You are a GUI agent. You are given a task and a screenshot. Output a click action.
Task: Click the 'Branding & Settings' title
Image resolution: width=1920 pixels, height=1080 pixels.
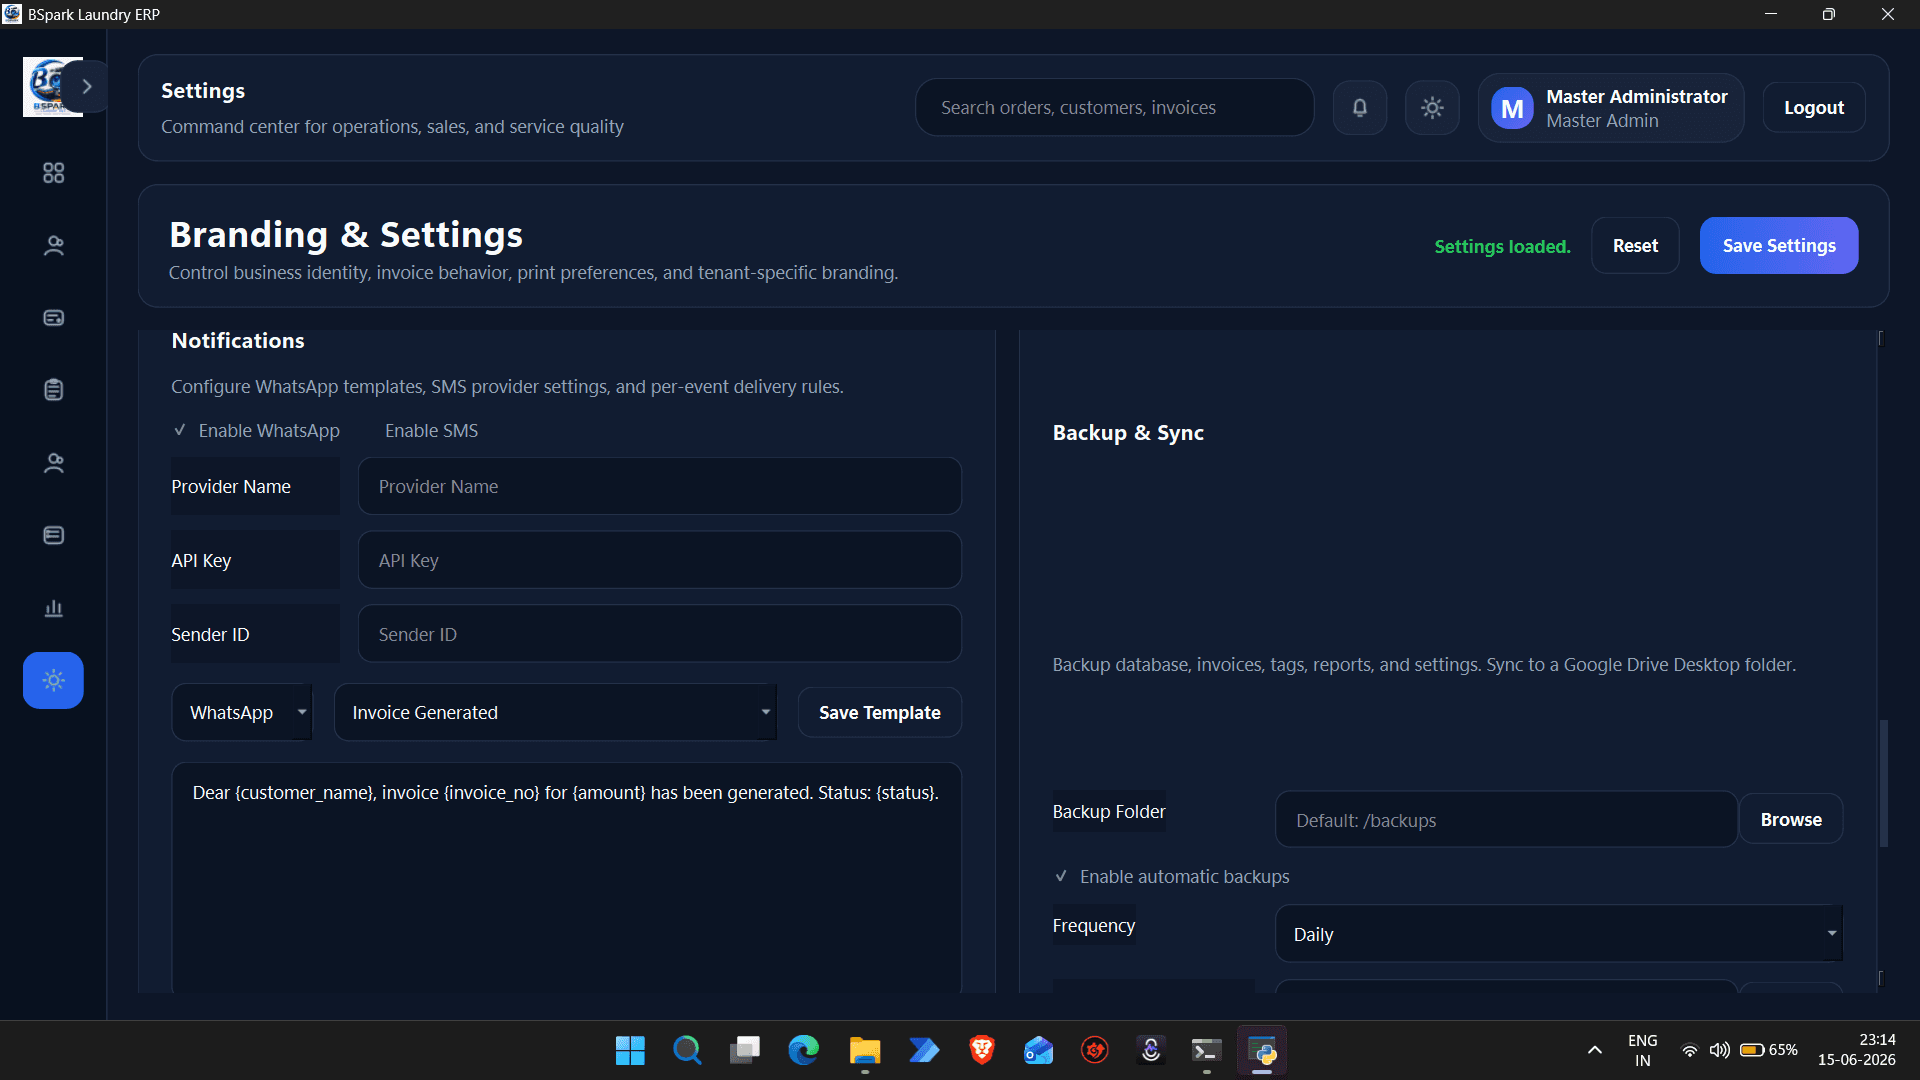(x=346, y=235)
